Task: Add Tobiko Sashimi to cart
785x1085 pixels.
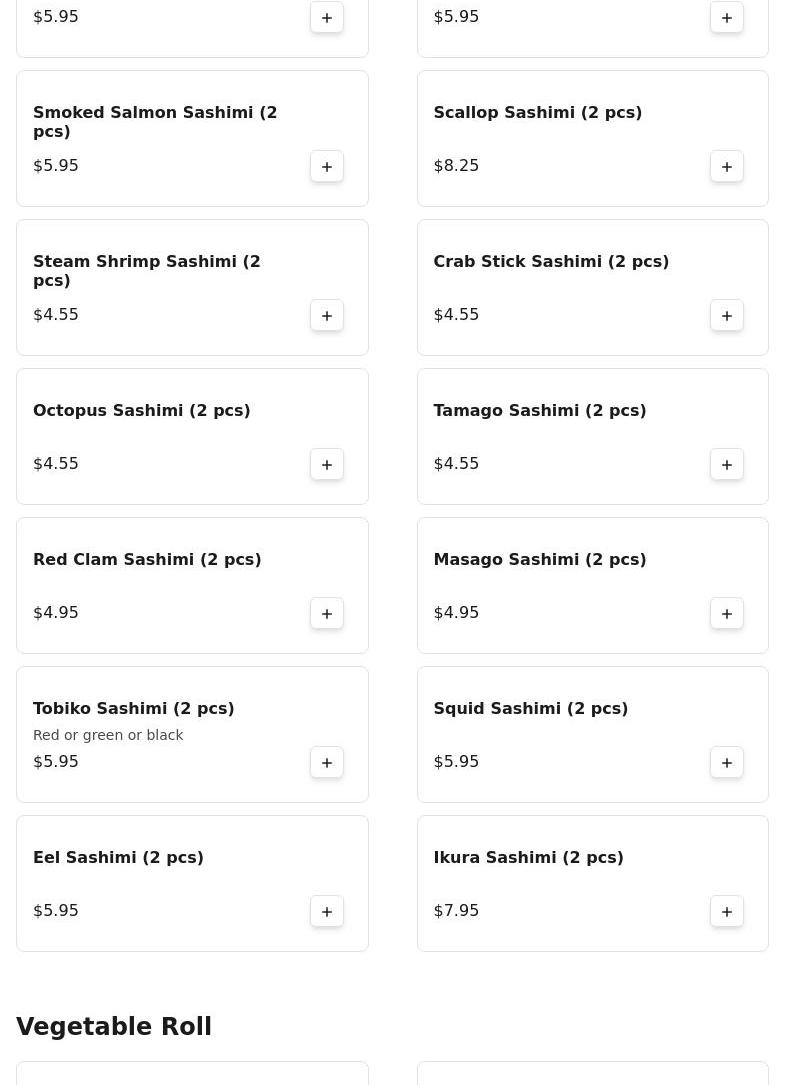Action: 327,762
